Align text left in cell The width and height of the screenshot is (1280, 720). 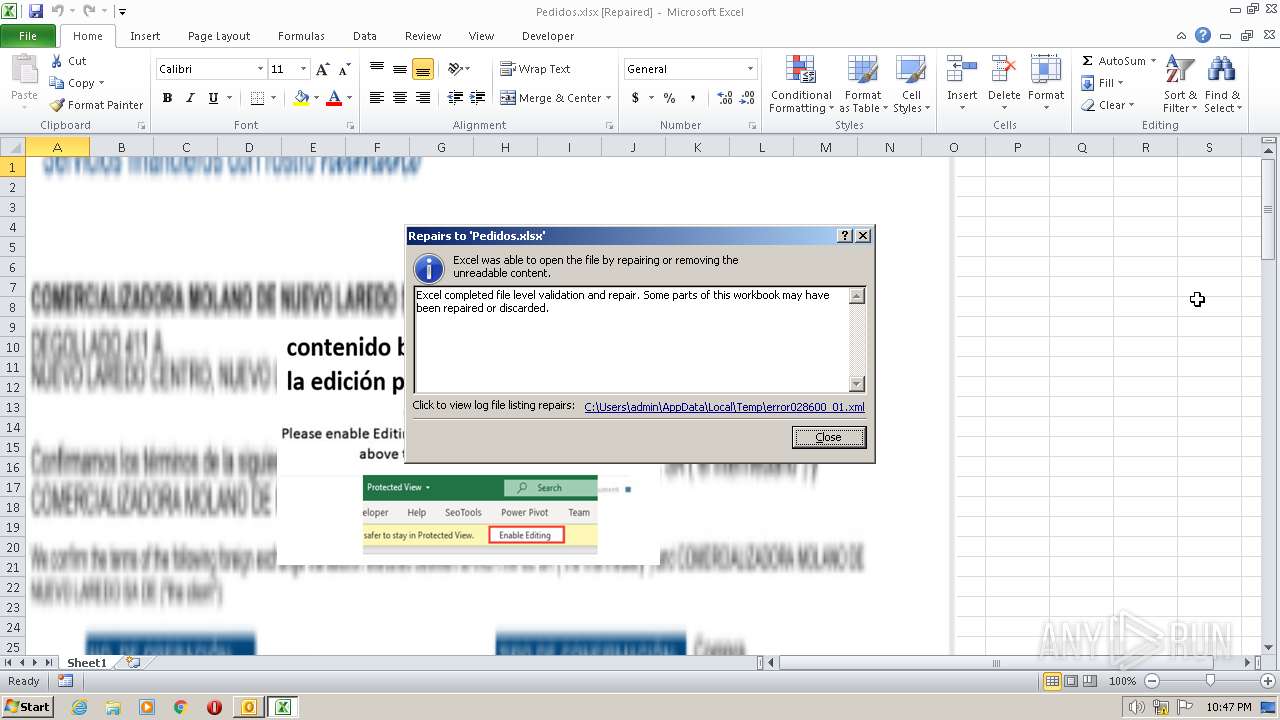[x=377, y=98]
